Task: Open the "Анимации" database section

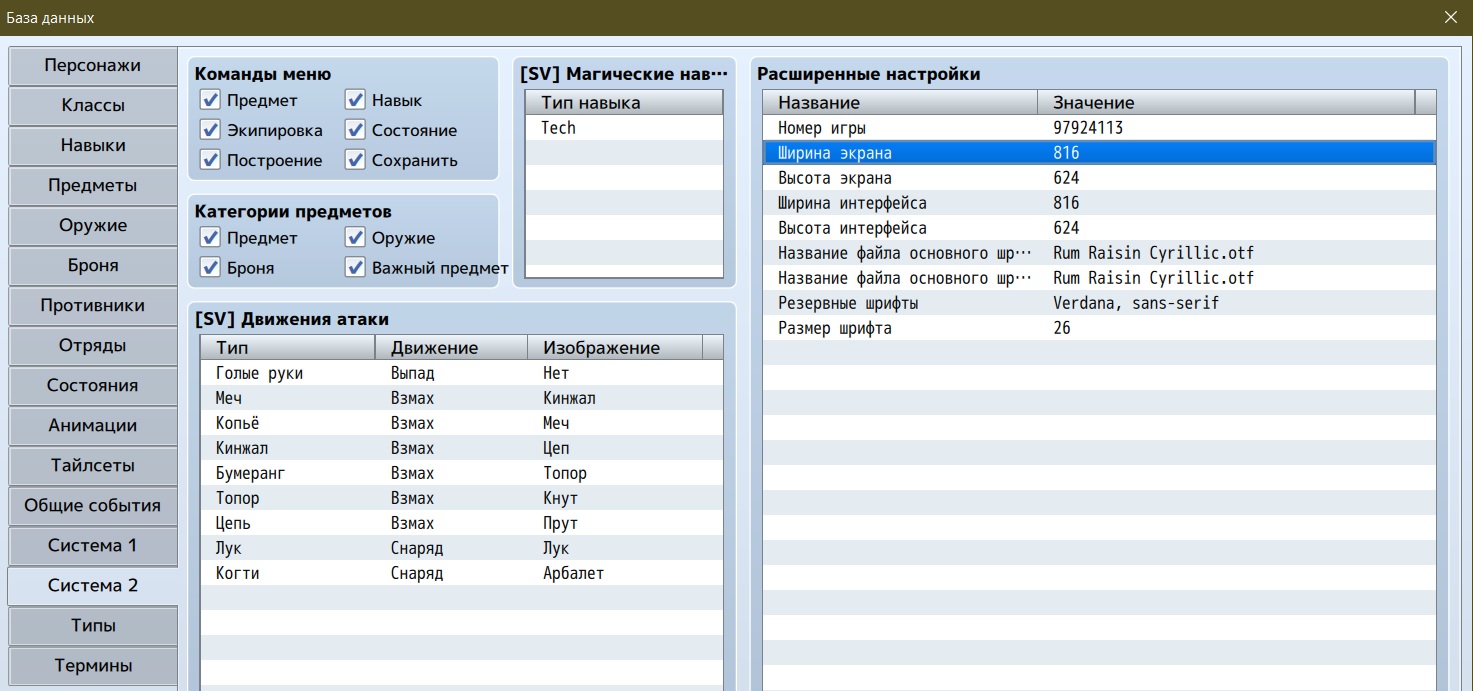Action: [x=92, y=426]
